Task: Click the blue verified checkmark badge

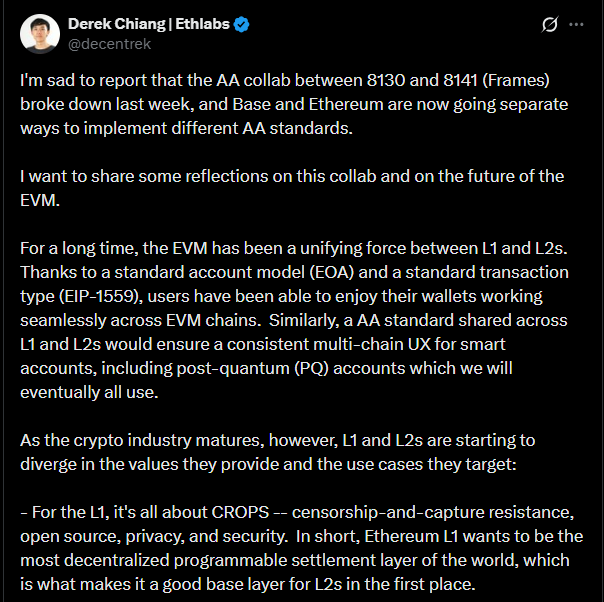Action: click(242, 24)
